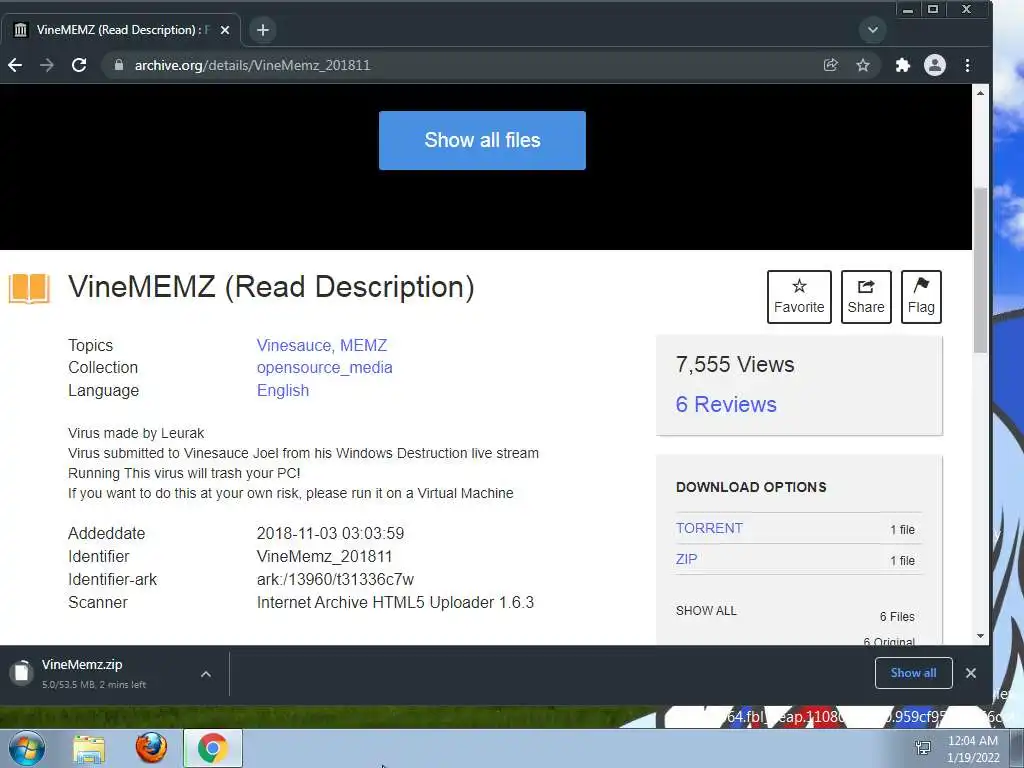1024x768 pixels.
Task: Open Chrome's three-dot menu
Action: point(967,65)
